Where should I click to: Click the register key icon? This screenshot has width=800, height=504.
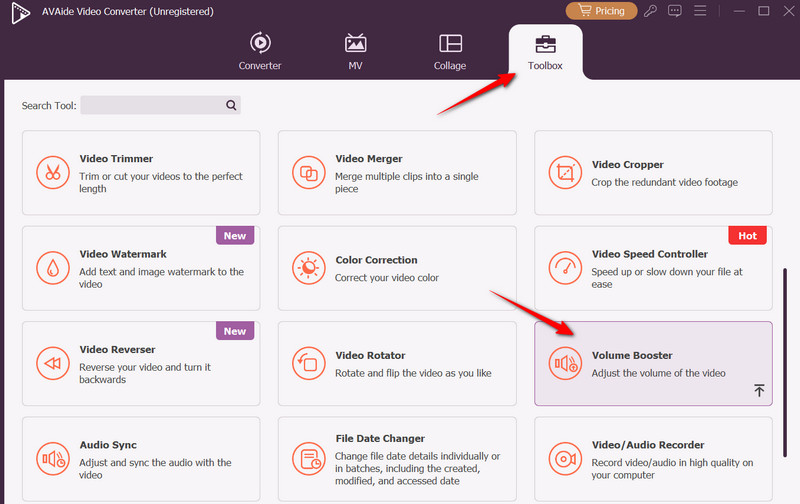point(651,11)
